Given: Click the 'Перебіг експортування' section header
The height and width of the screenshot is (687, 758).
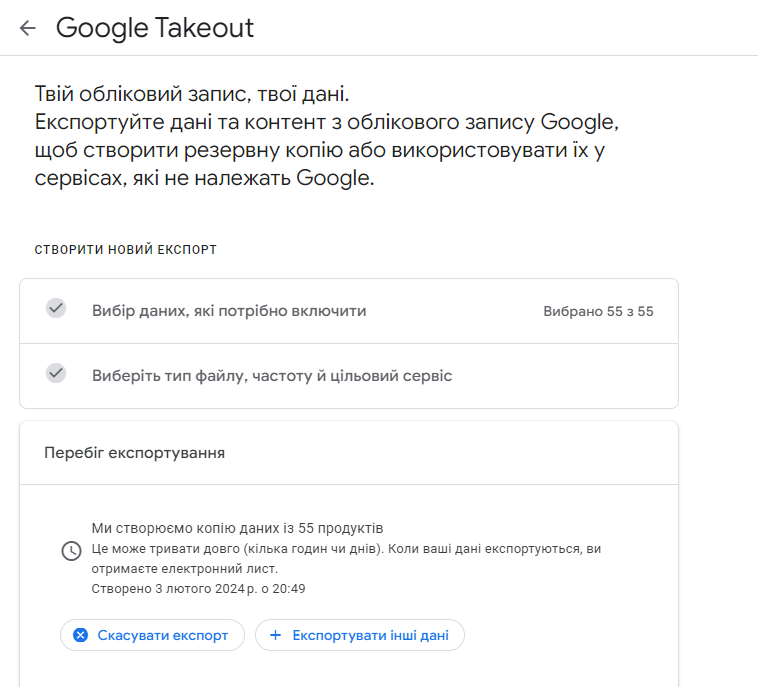Looking at the screenshot, I should 134,453.
